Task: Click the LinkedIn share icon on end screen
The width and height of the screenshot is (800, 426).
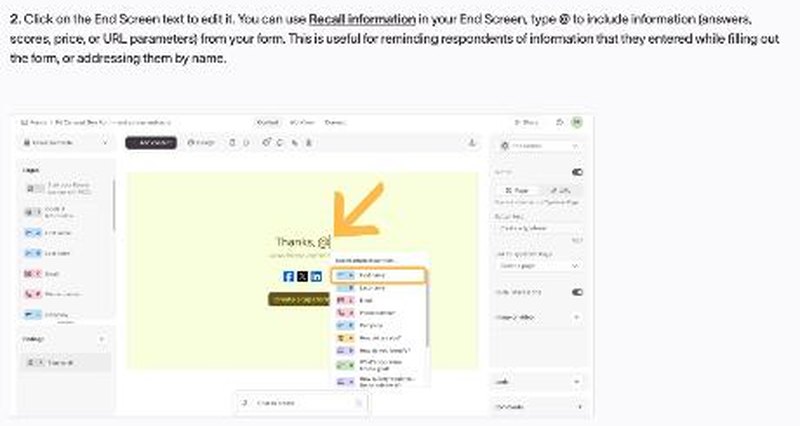Action: pyautogui.click(x=316, y=276)
